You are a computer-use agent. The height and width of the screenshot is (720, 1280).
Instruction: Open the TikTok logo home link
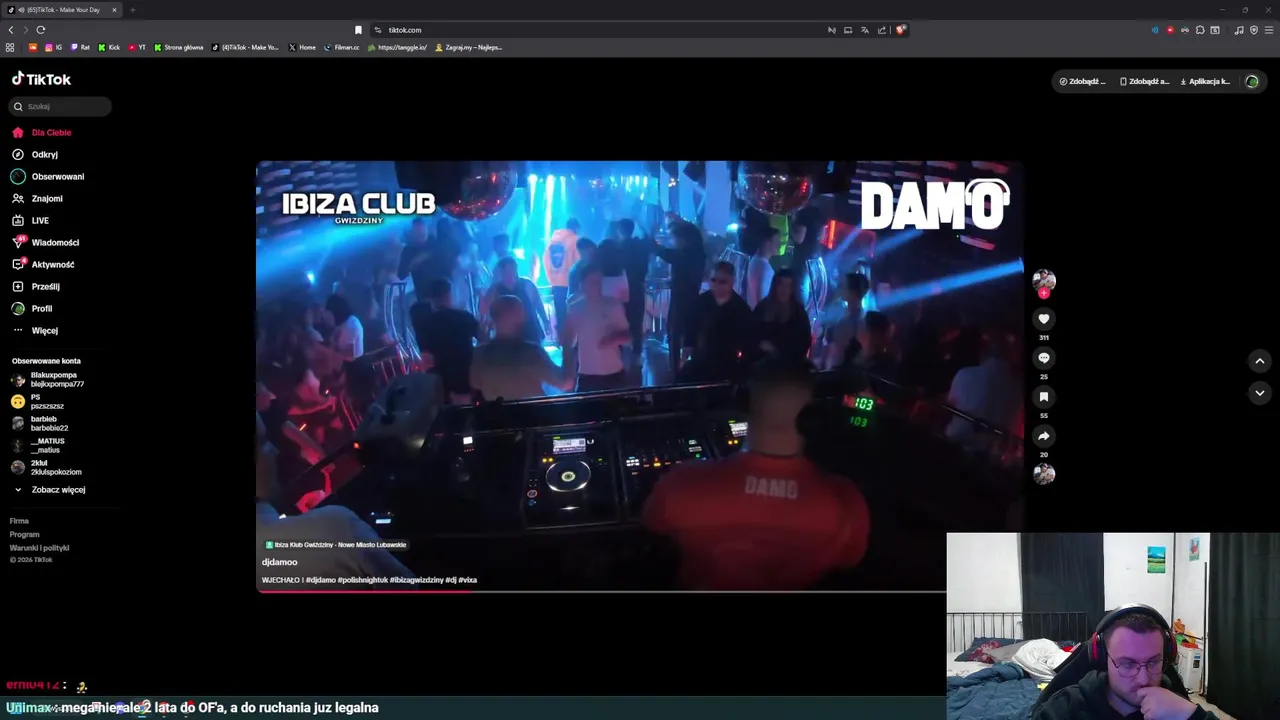41,79
